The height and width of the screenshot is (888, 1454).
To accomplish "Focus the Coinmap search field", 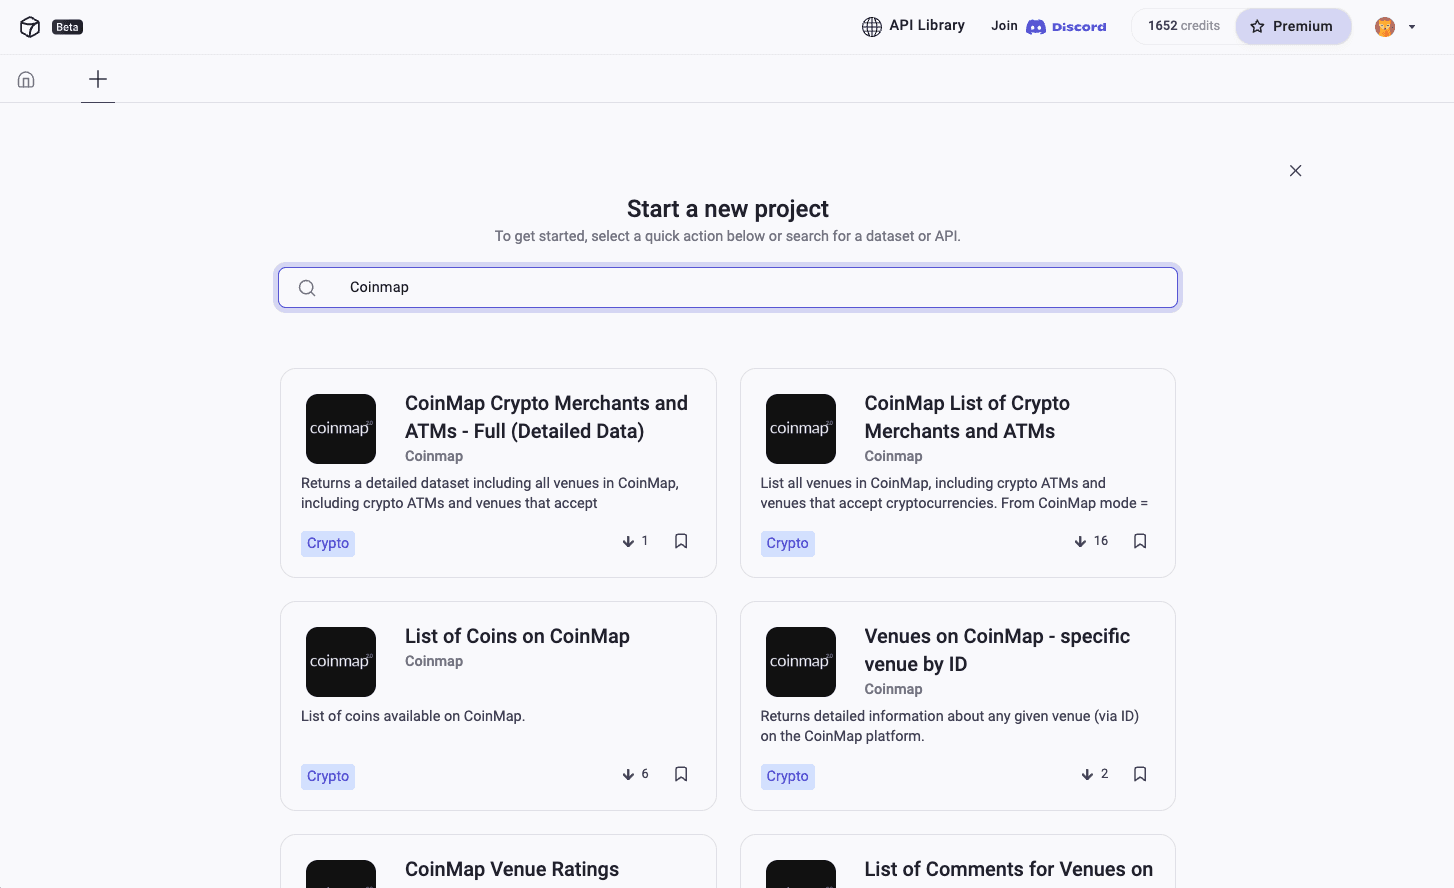I will pyautogui.click(x=728, y=287).
